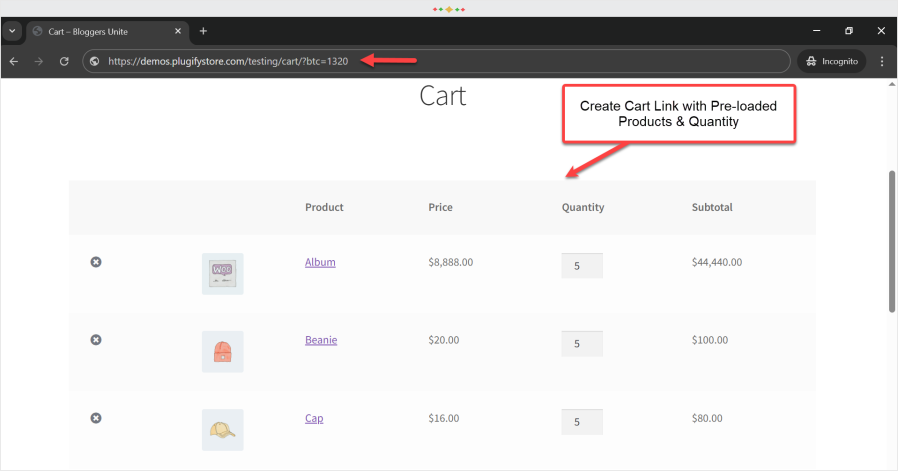Close the Cart – Bloggers Unite tab
This screenshot has height=471, width=898.
coord(176,31)
